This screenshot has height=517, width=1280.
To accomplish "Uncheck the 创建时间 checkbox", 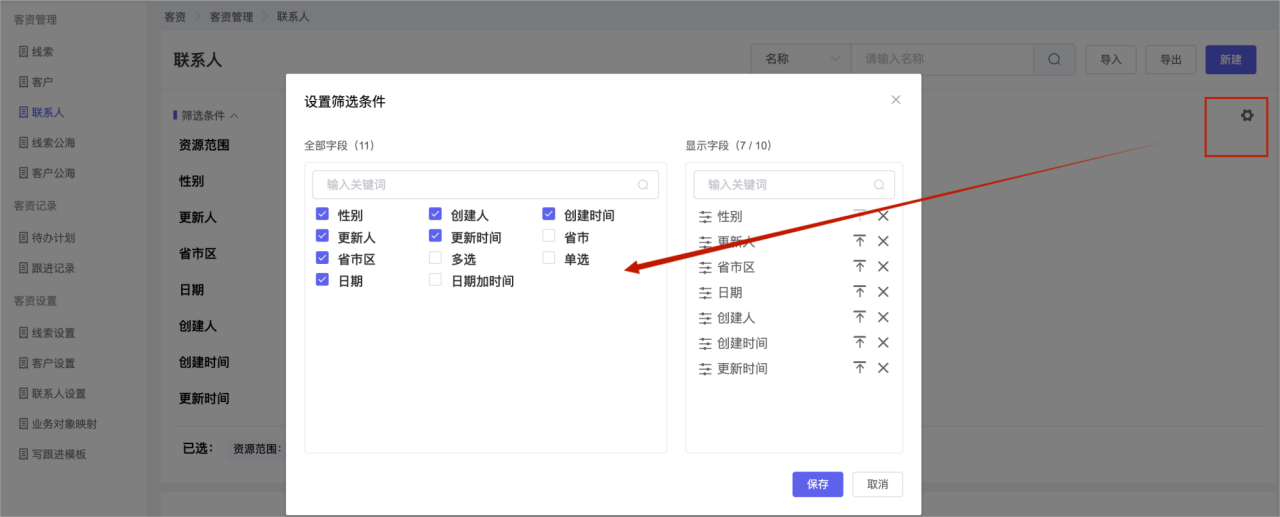I will point(549,214).
